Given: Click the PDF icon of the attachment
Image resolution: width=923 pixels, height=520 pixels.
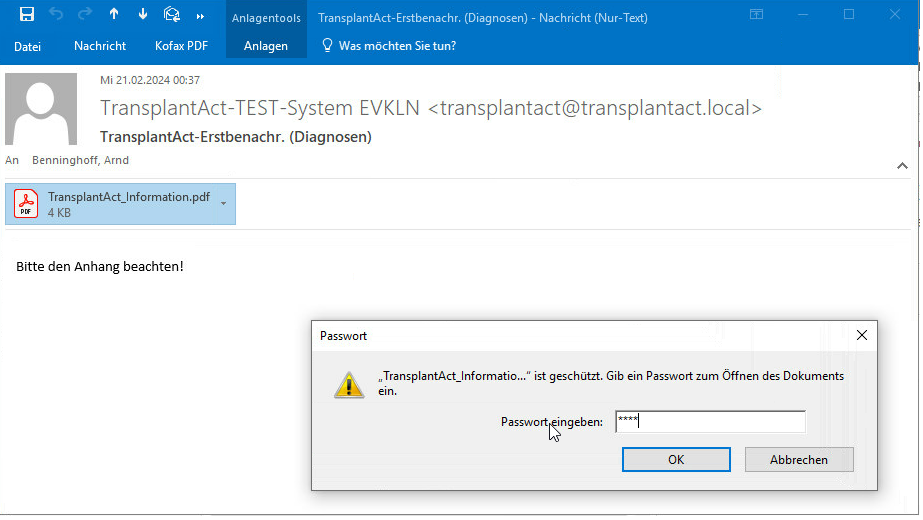Looking at the screenshot, I should pyautogui.click(x=26, y=204).
